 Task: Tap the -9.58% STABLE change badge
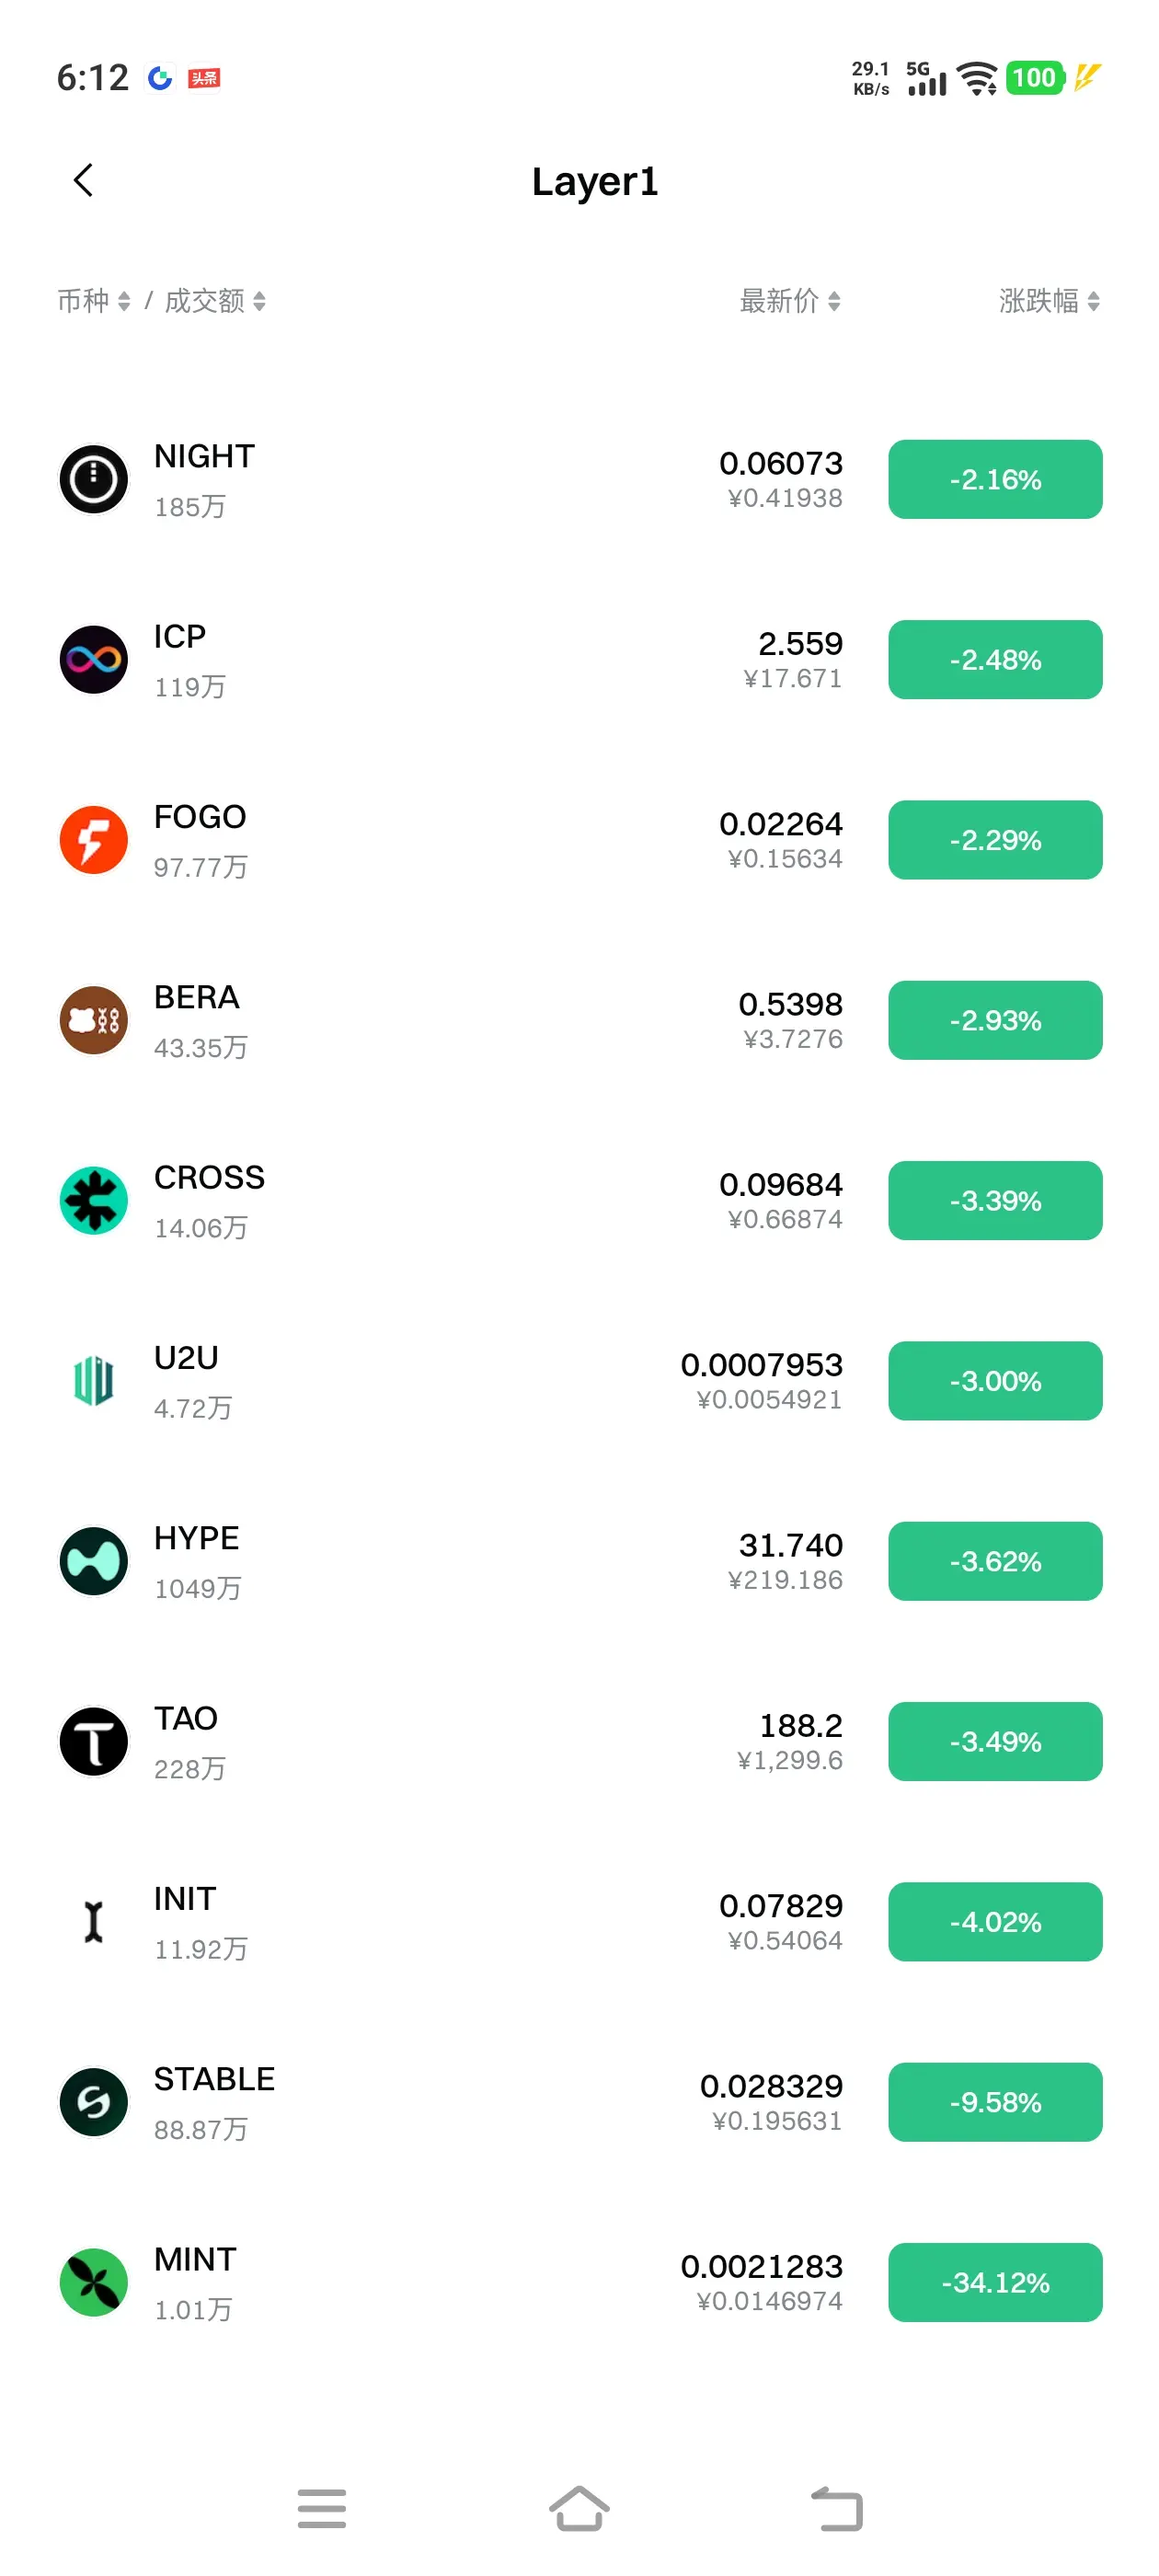coord(994,2102)
